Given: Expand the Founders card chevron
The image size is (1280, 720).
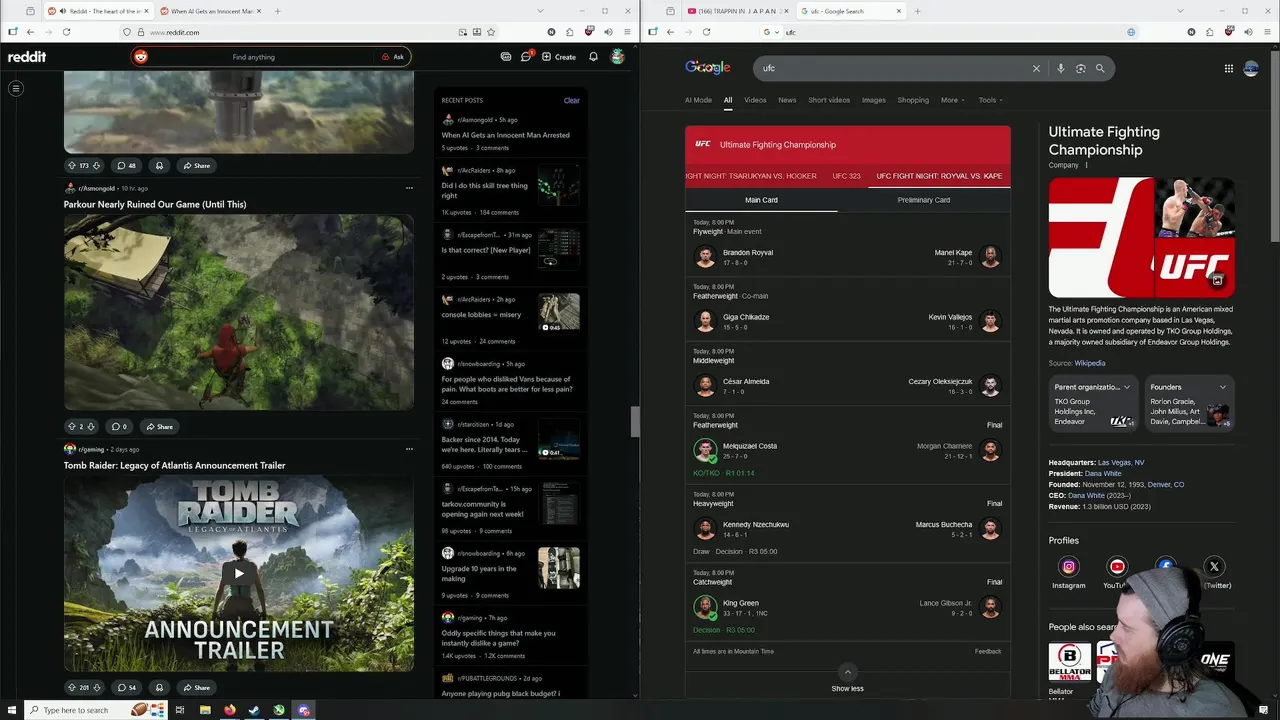Looking at the screenshot, I should (1222, 387).
